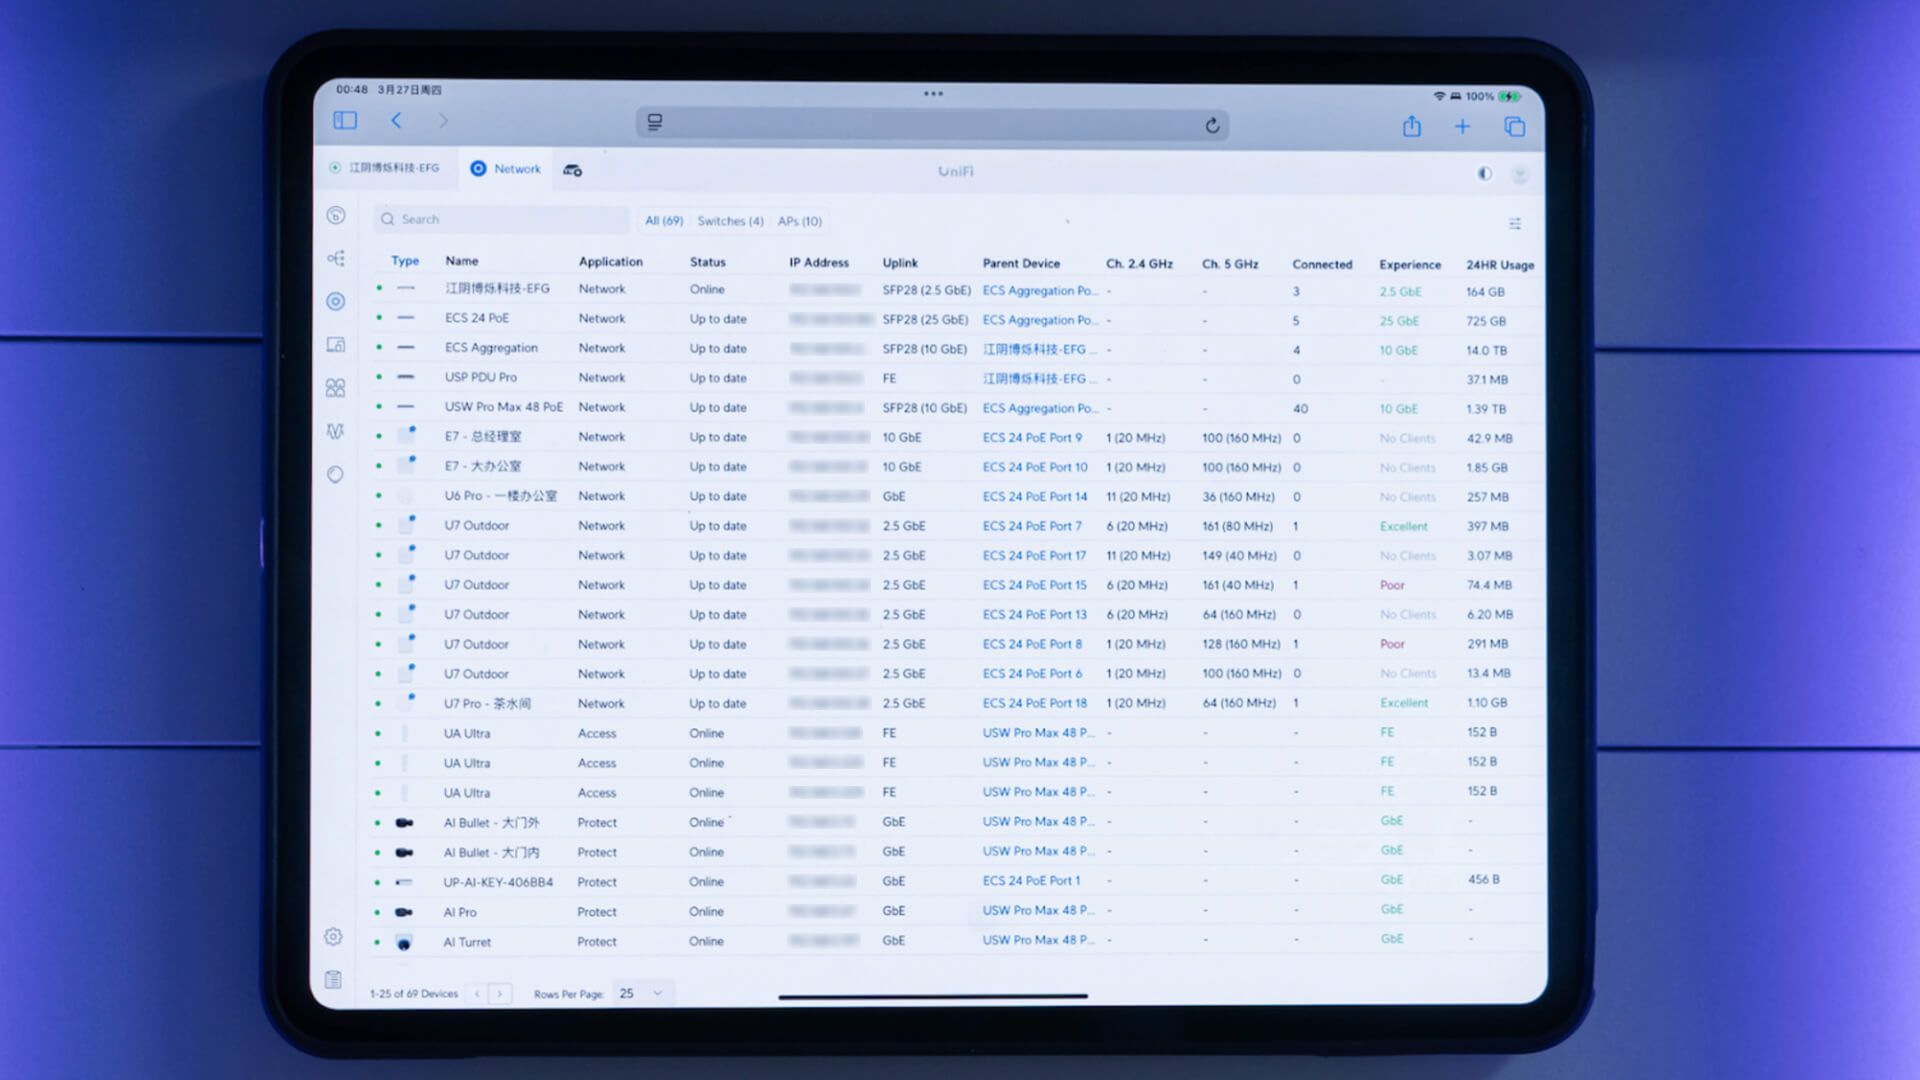Open the System Log clipboard icon
The width and height of the screenshot is (1920, 1080).
[x=334, y=979]
